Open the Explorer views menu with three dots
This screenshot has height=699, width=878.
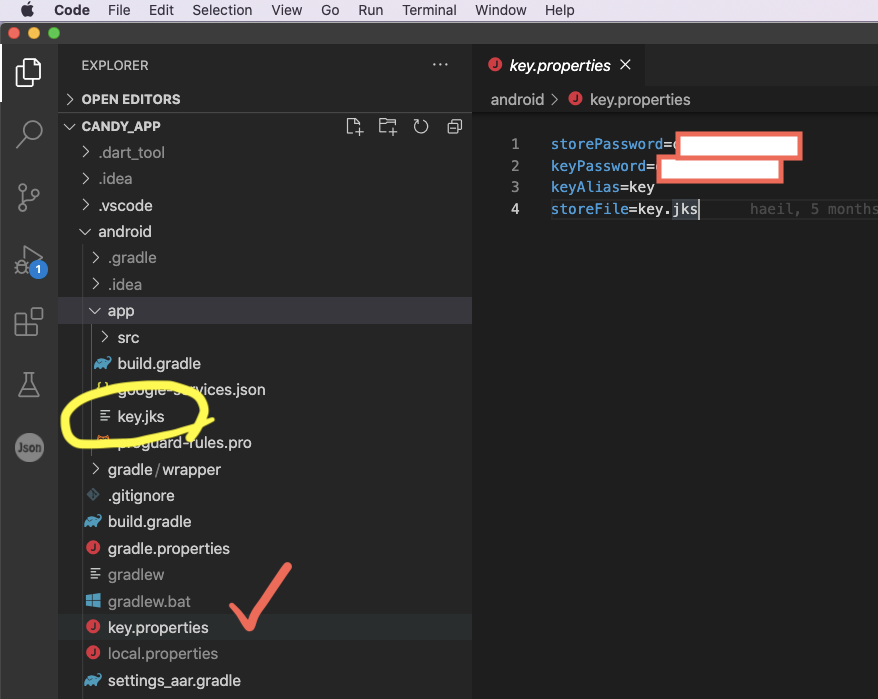tap(440, 64)
